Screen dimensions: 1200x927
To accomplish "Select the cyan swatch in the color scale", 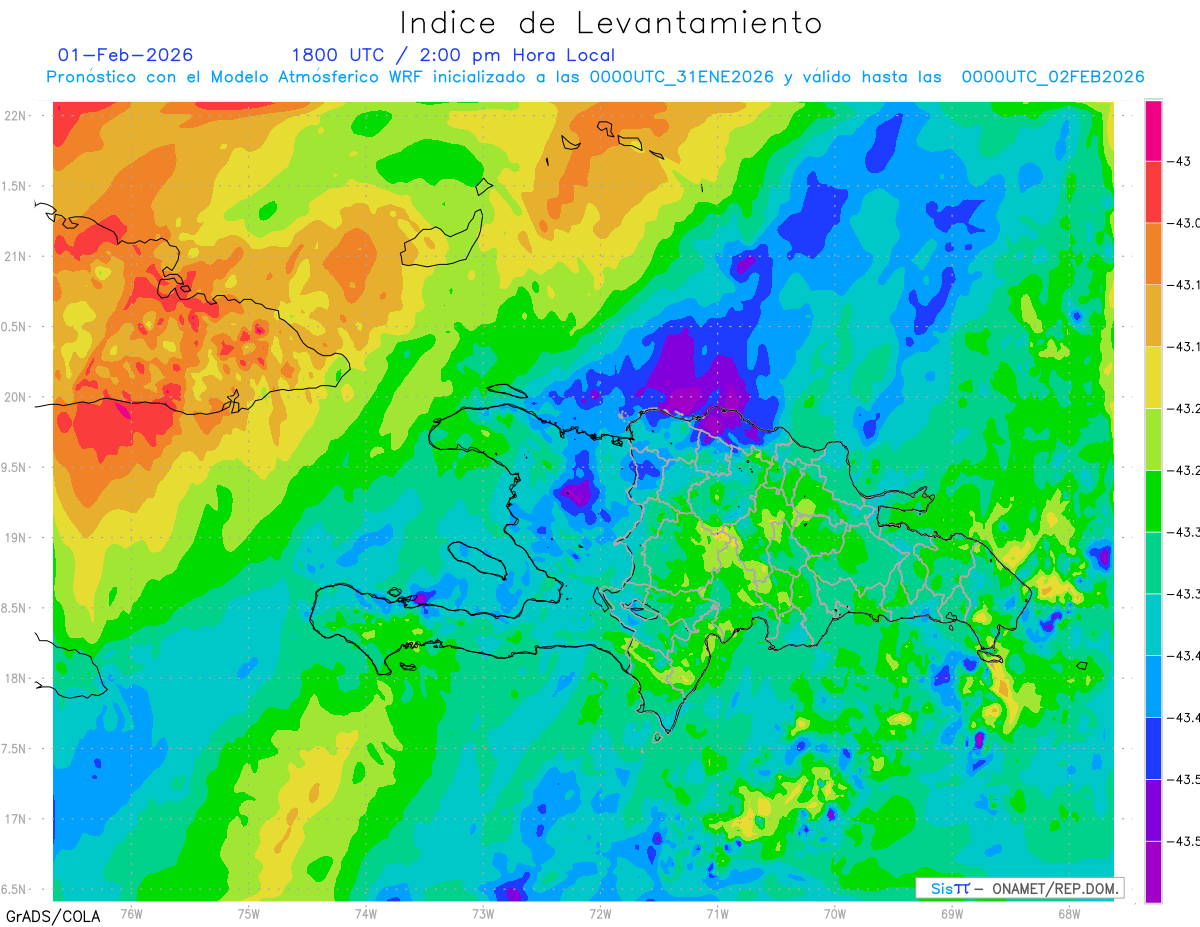I will point(1153,624).
